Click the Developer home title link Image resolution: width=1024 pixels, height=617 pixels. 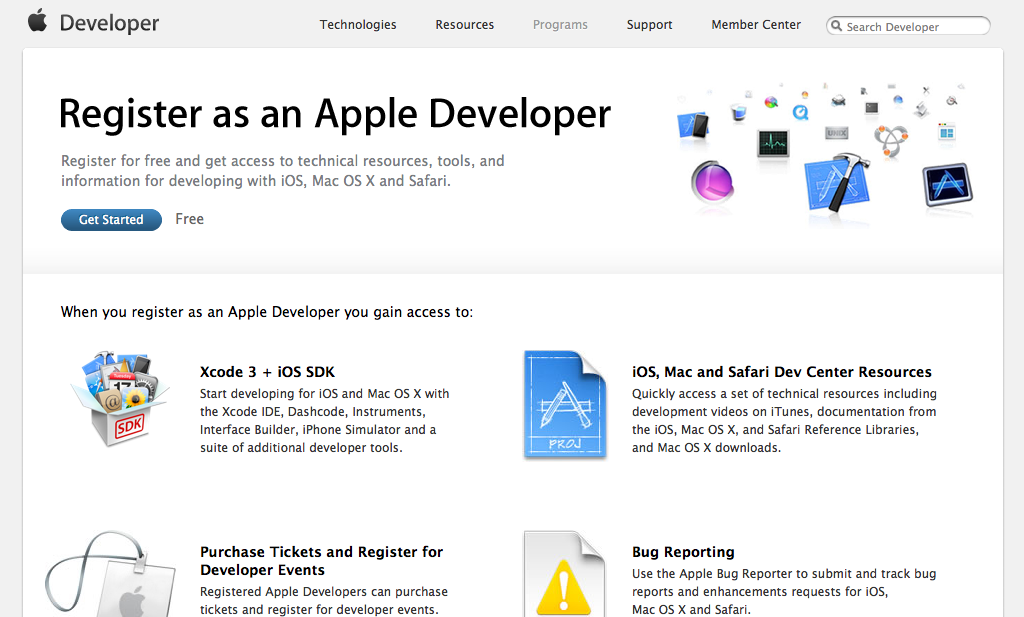(109, 24)
